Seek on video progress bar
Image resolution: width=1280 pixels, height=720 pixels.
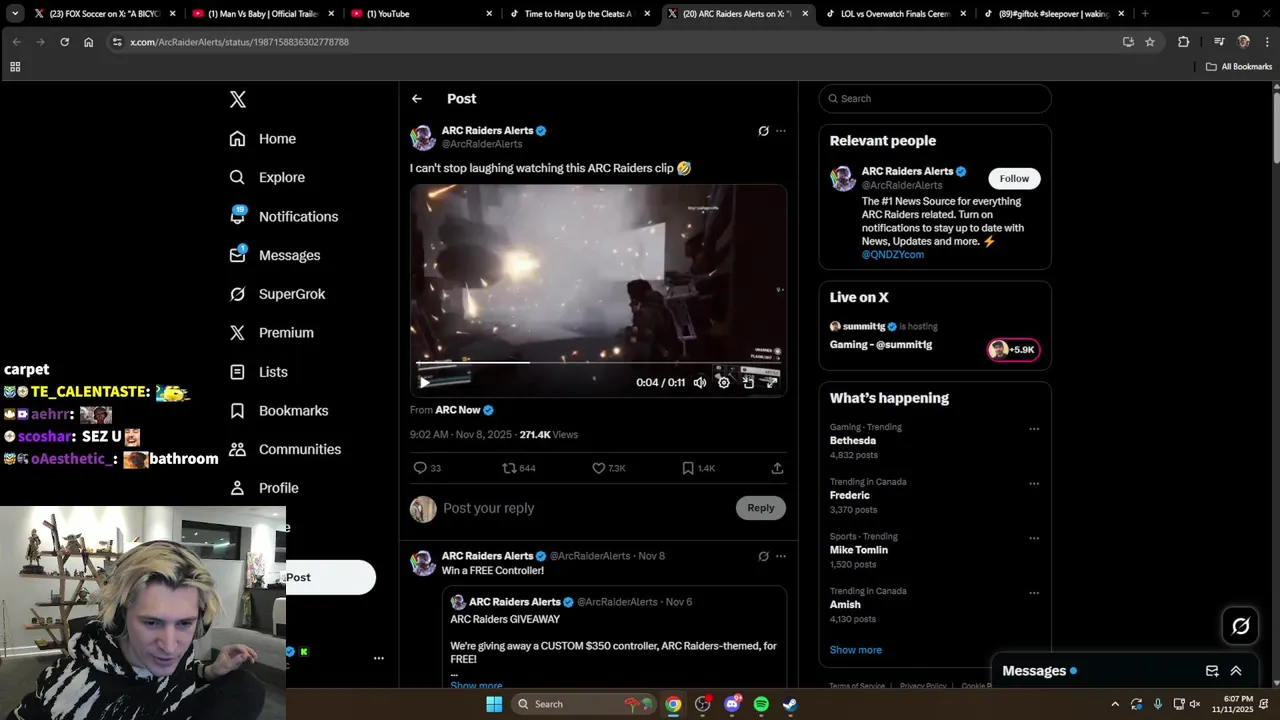[x=598, y=362]
